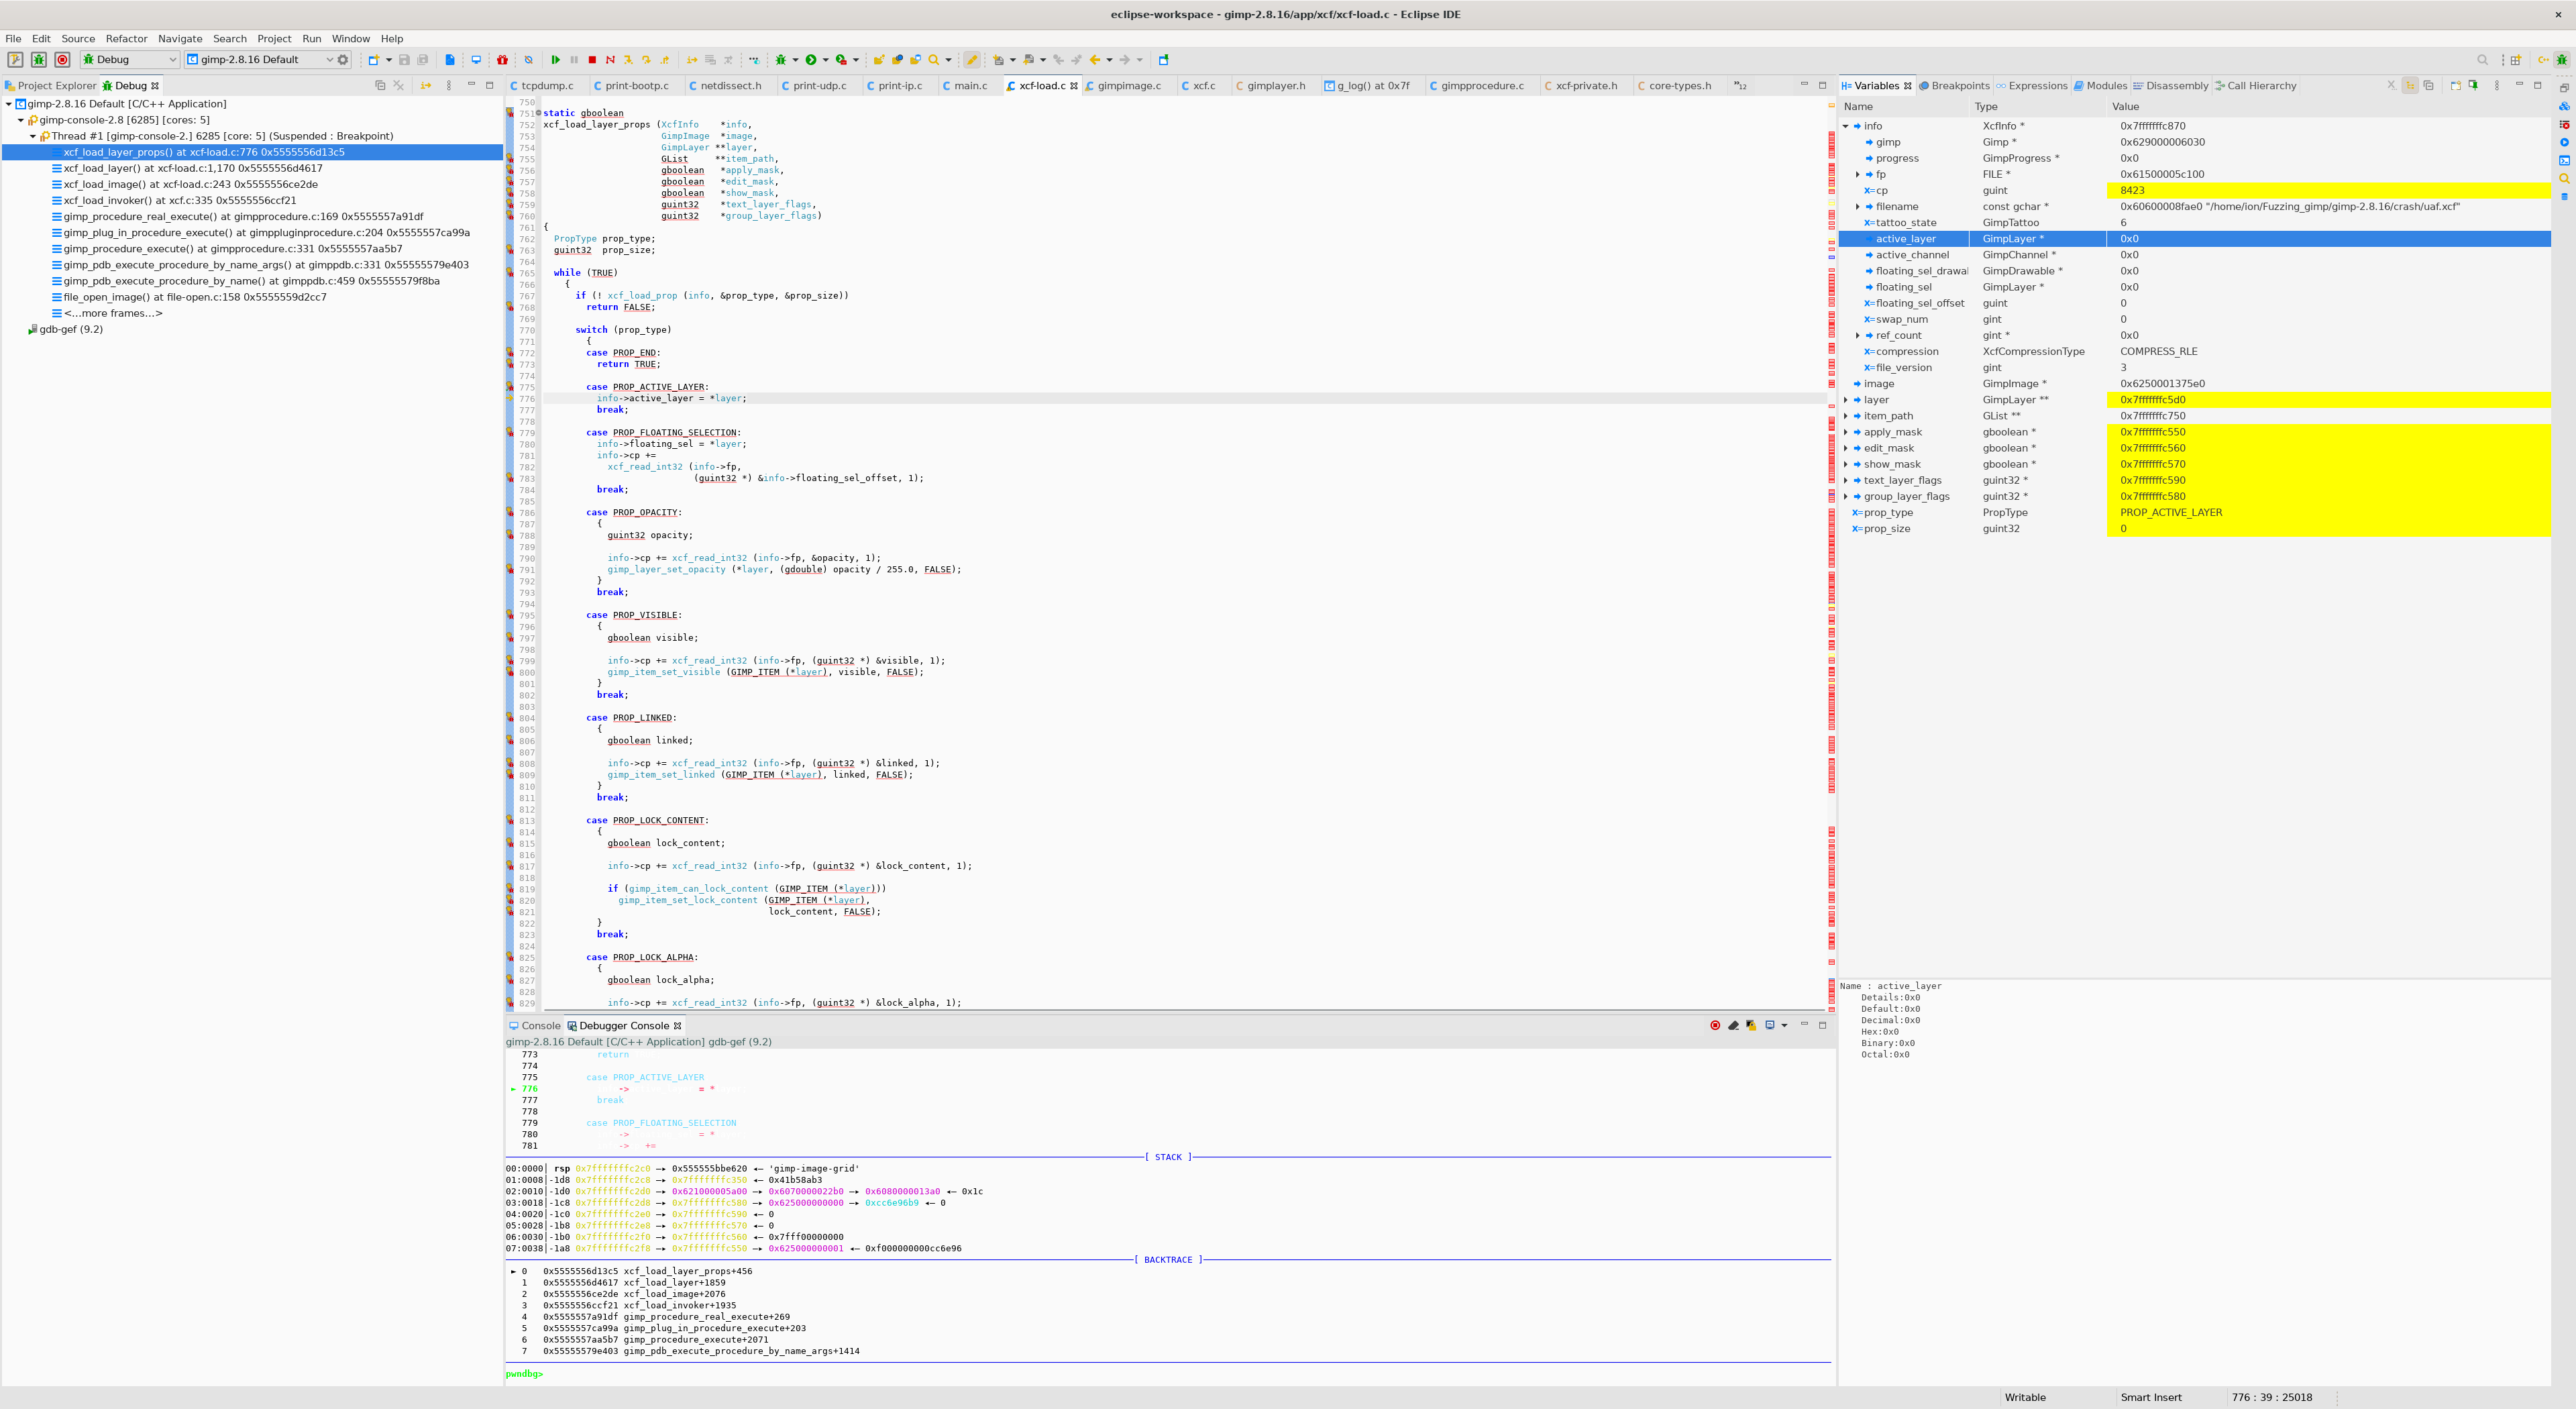Collapse Thread #1 in Debug tree

click(32, 136)
